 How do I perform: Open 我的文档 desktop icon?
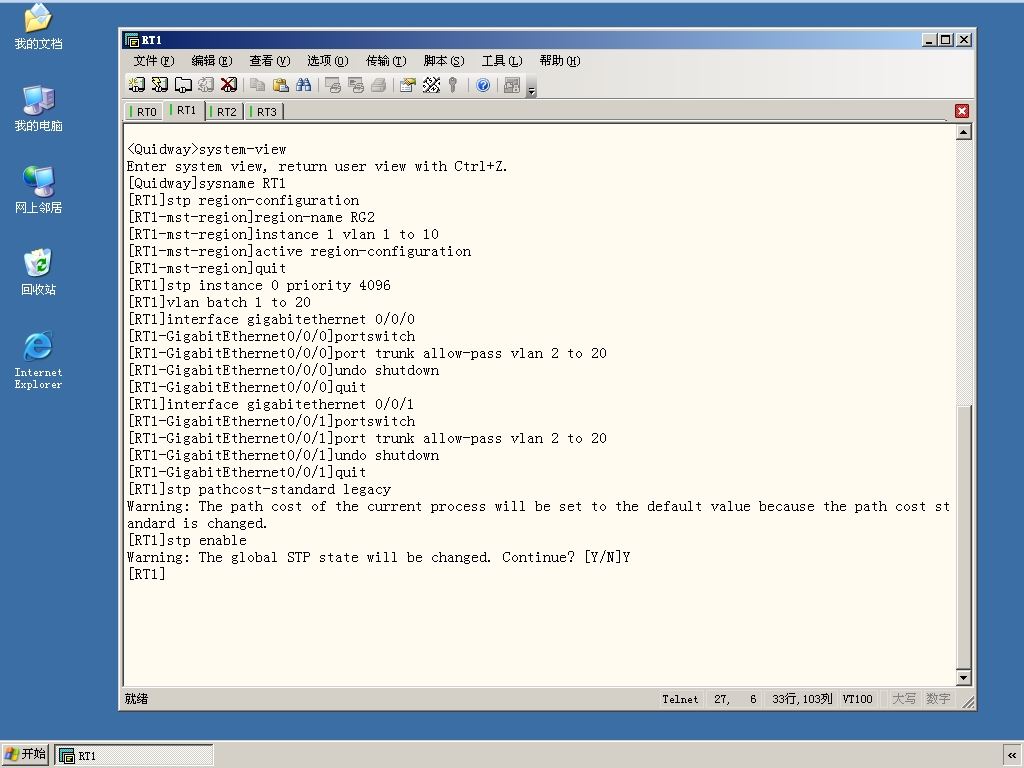38,27
